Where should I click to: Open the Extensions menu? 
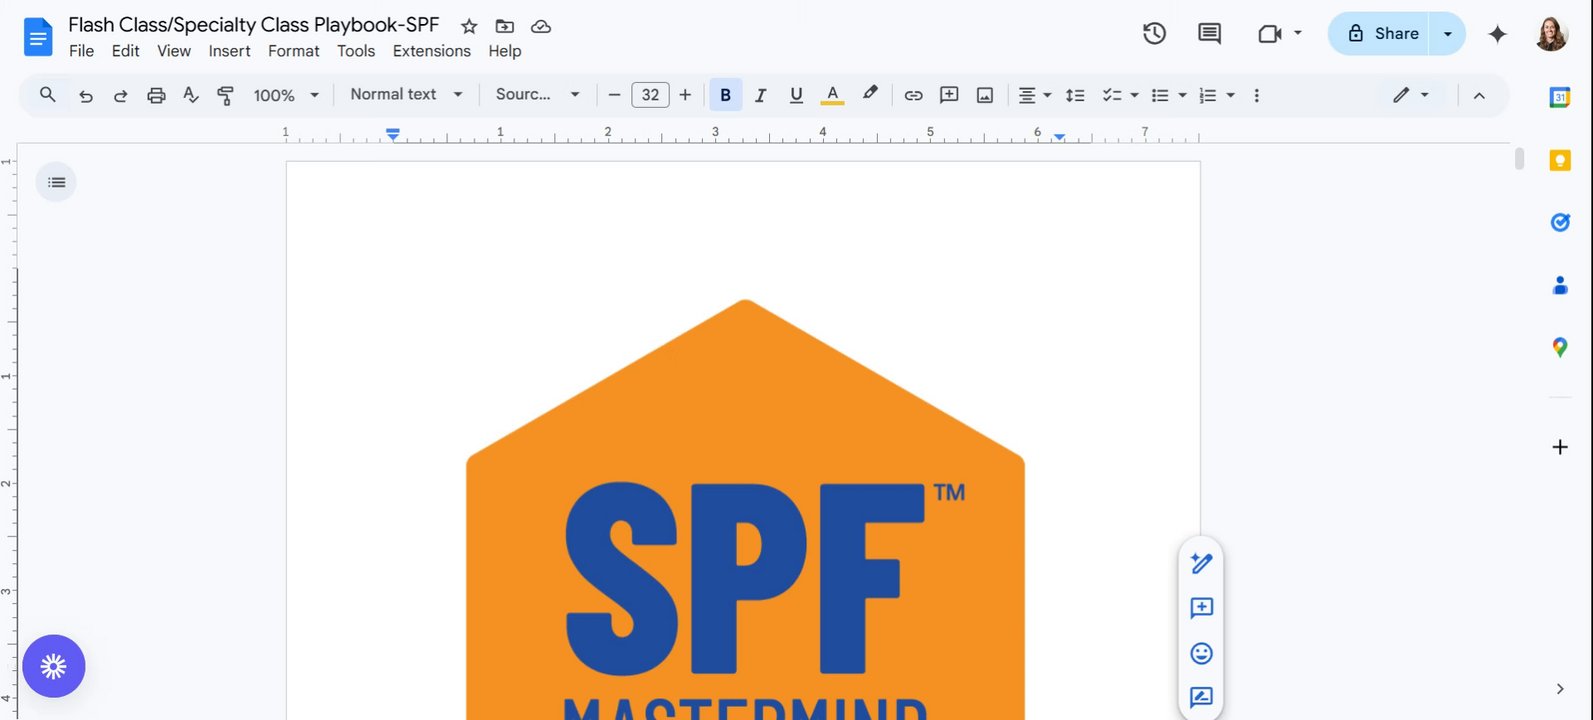point(431,51)
